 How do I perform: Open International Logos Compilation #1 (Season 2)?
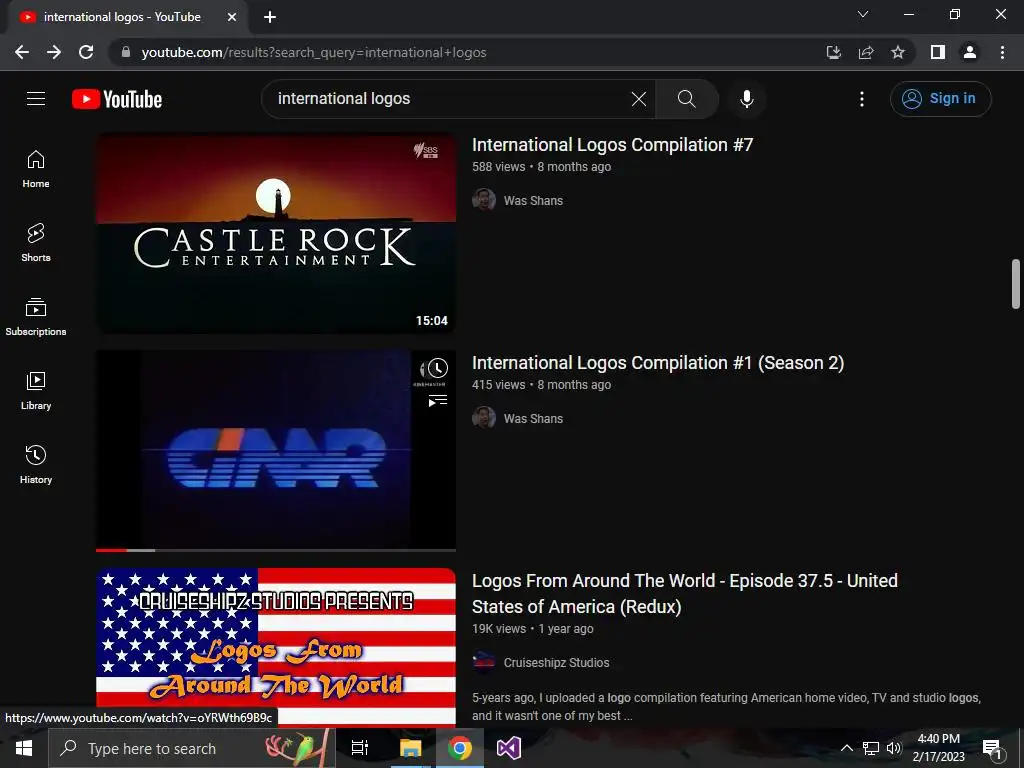click(x=658, y=363)
